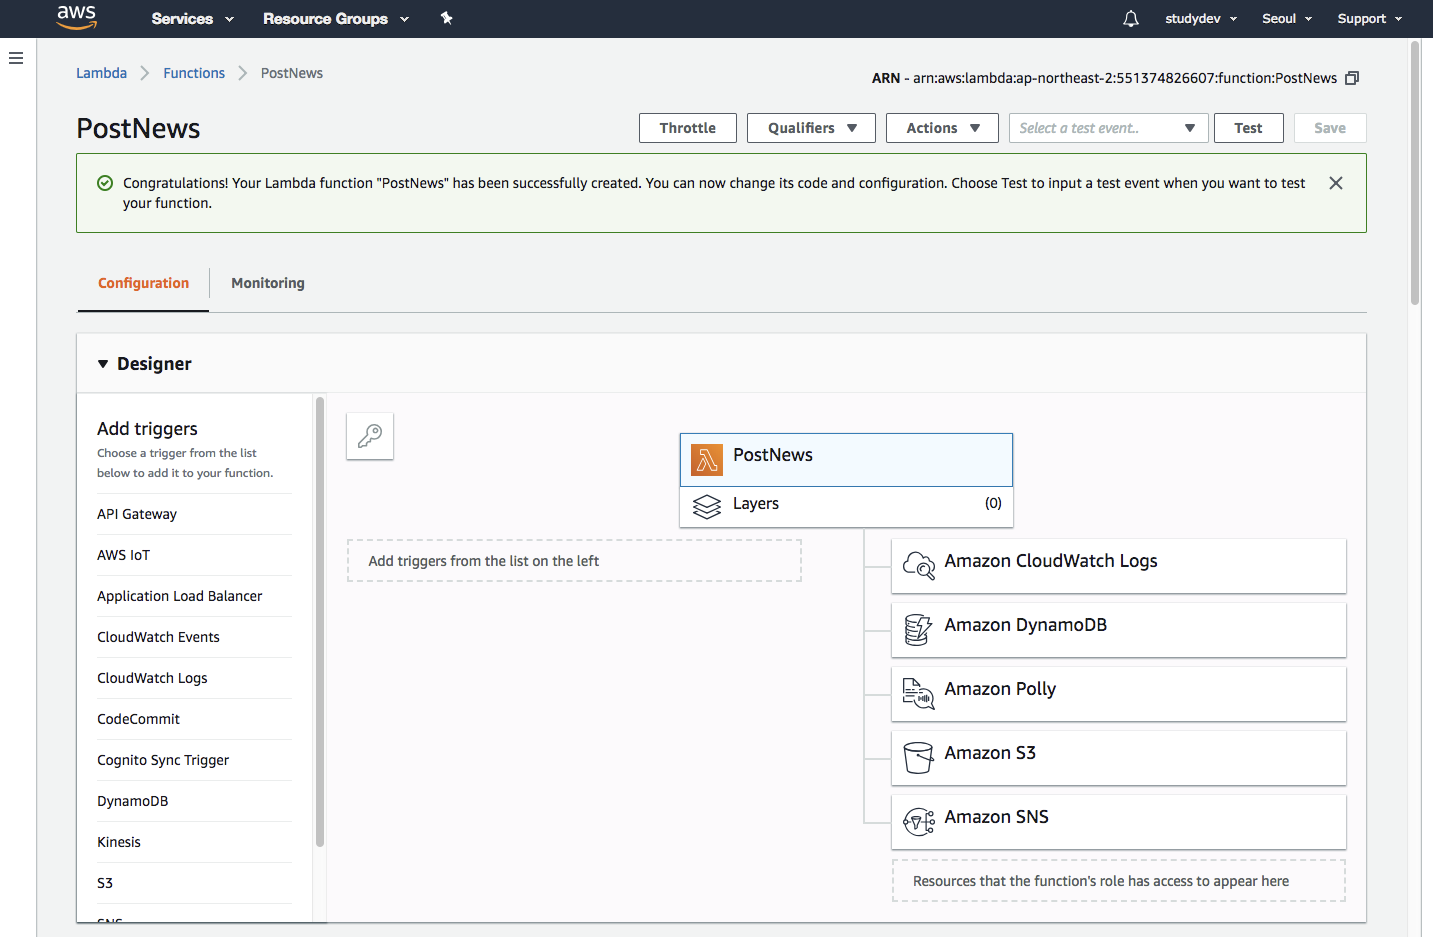Click the Save button
Image resolution: width=1433 pixels, height=937 pixels.
pyautogui.click(x=1330, y=128)
